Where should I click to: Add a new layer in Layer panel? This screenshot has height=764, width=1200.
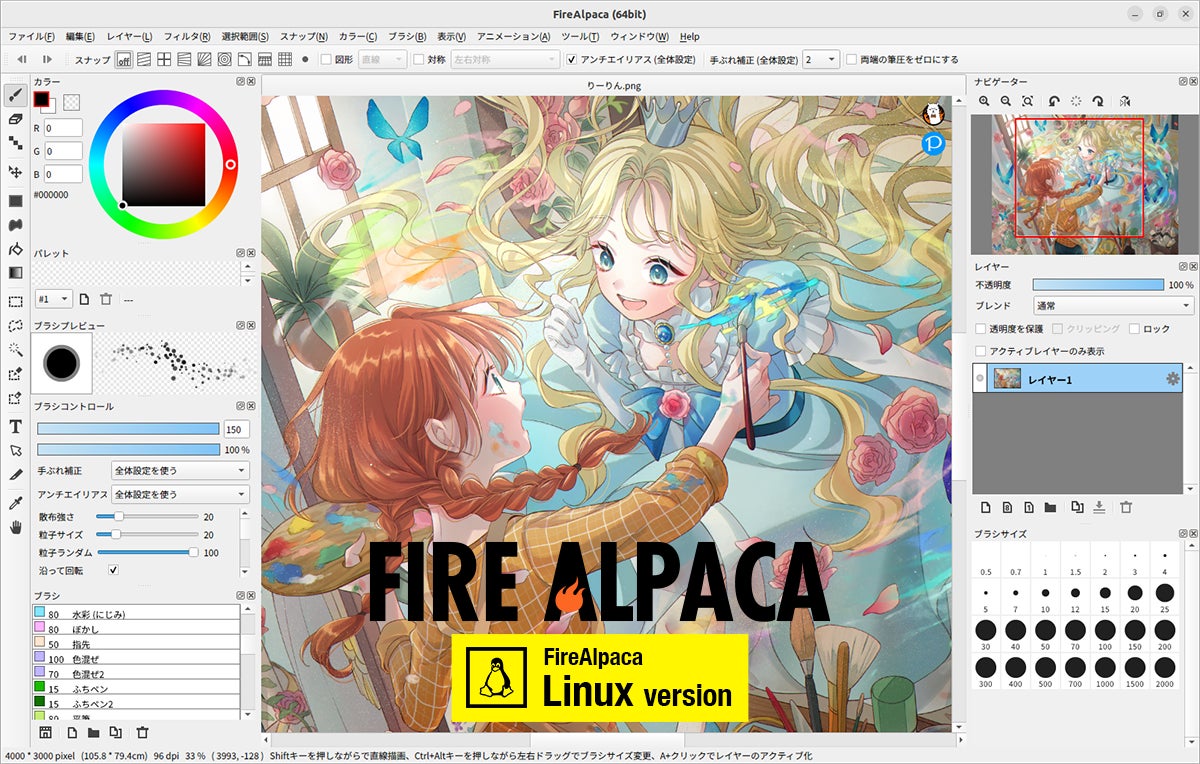tap(985, 507)
